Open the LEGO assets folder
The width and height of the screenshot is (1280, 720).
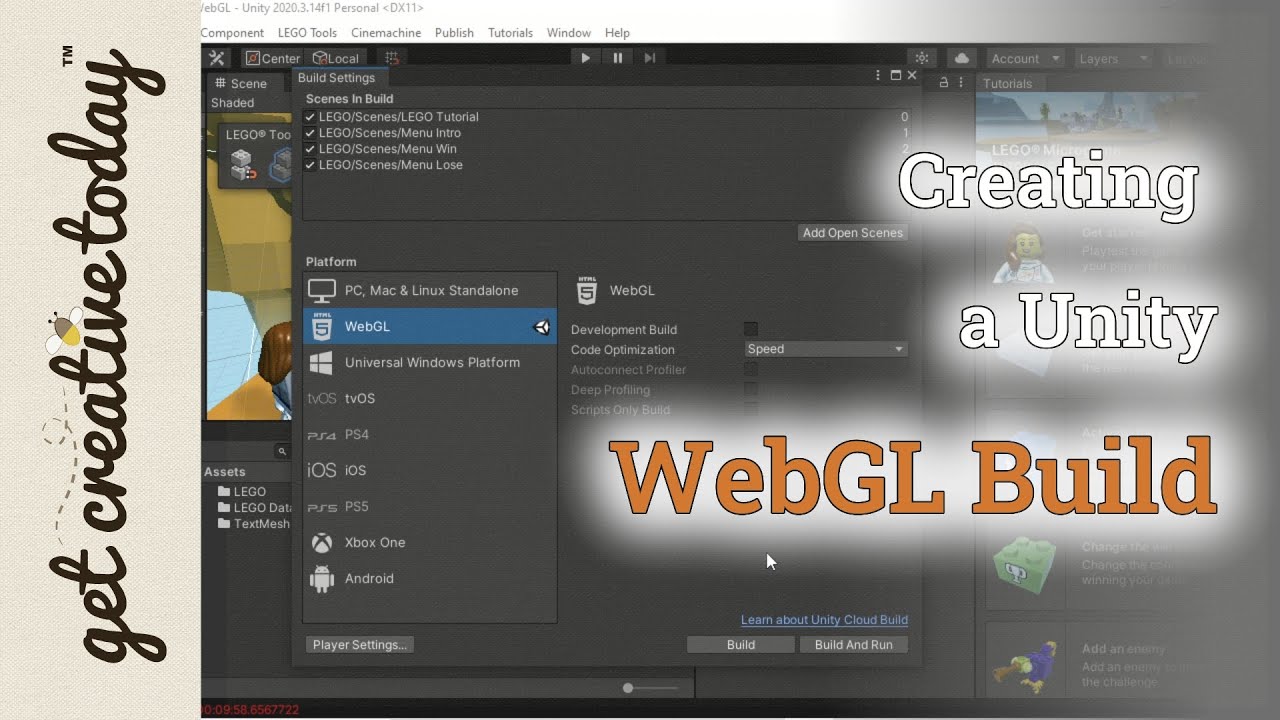(241, 491)
